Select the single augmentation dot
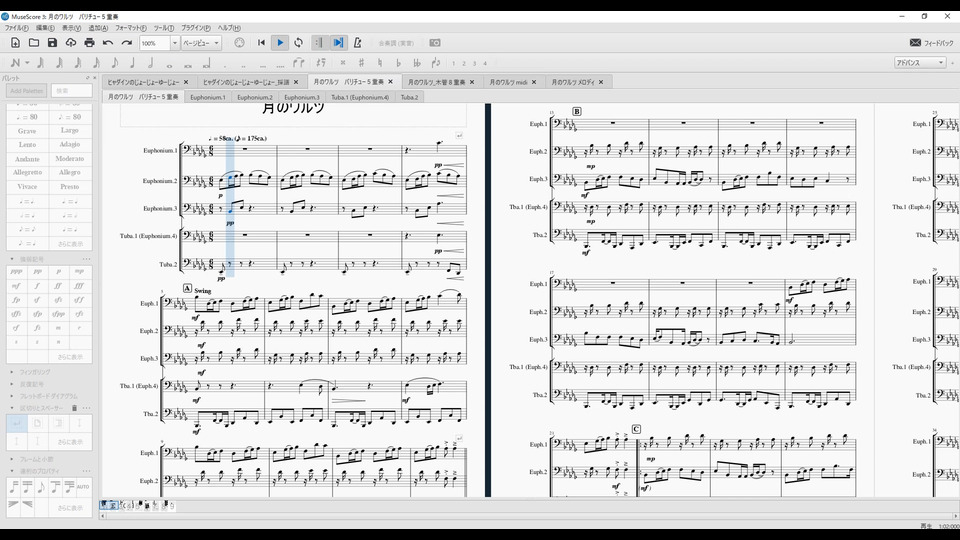The image size is (960, 540). (225, 64)
